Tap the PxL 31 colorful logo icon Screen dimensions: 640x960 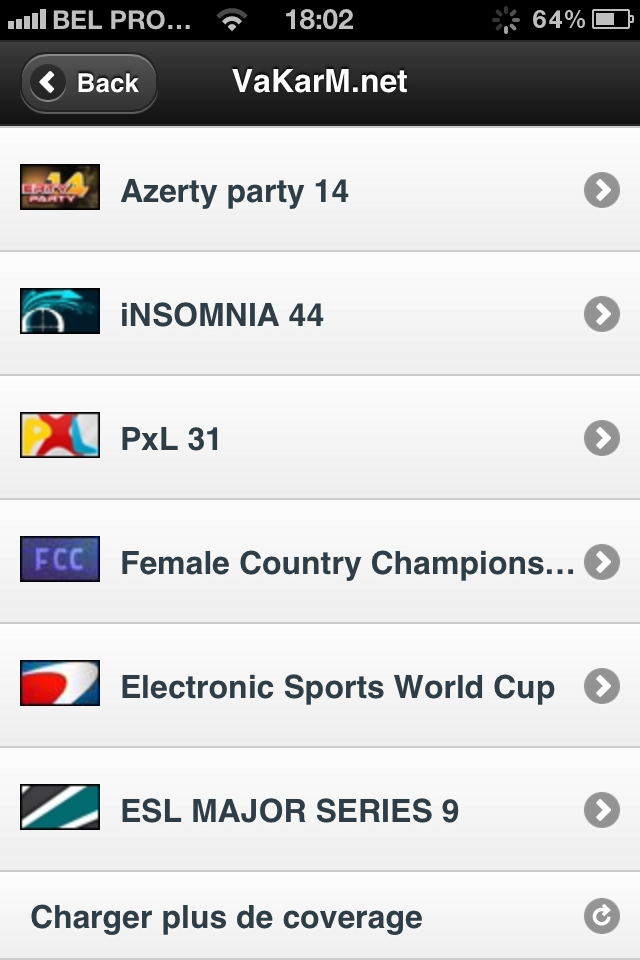(x=60, y=435)
